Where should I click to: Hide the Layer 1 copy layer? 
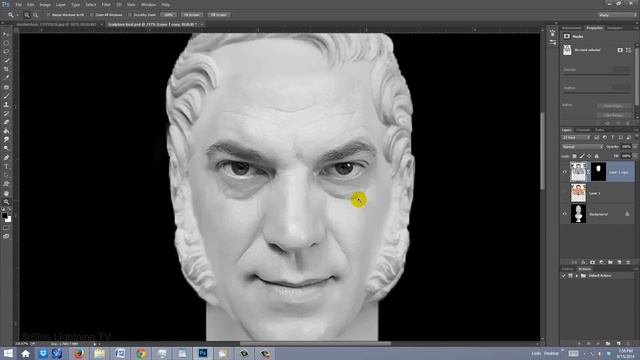565,172
